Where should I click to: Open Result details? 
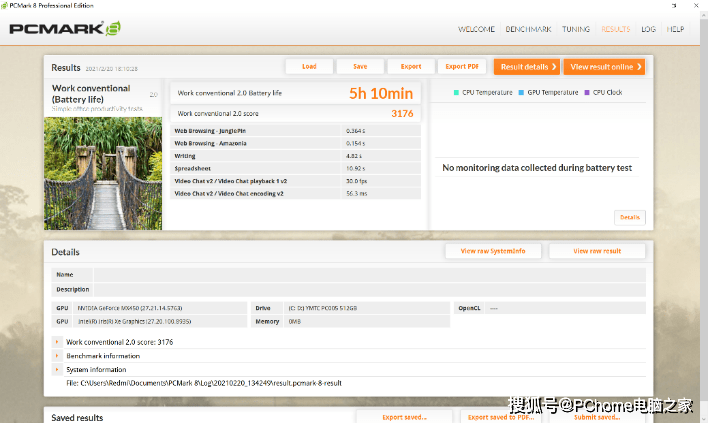tap(527, 67)
